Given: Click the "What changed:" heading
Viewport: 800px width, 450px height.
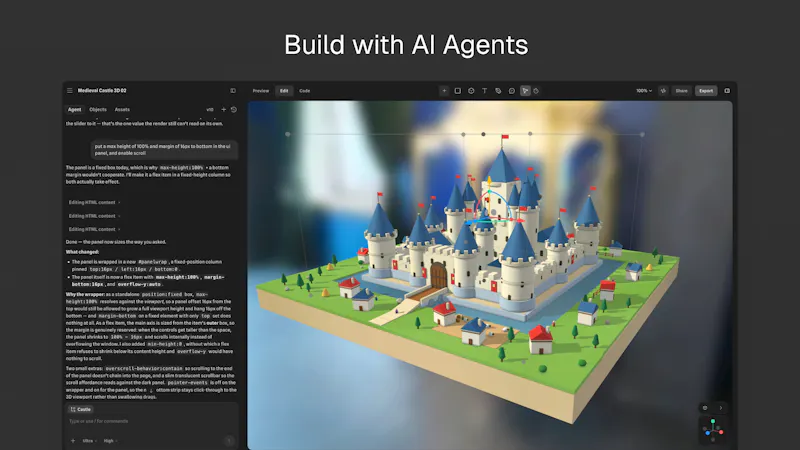Looking at the screenshot, I should click(x=82, y=252).
